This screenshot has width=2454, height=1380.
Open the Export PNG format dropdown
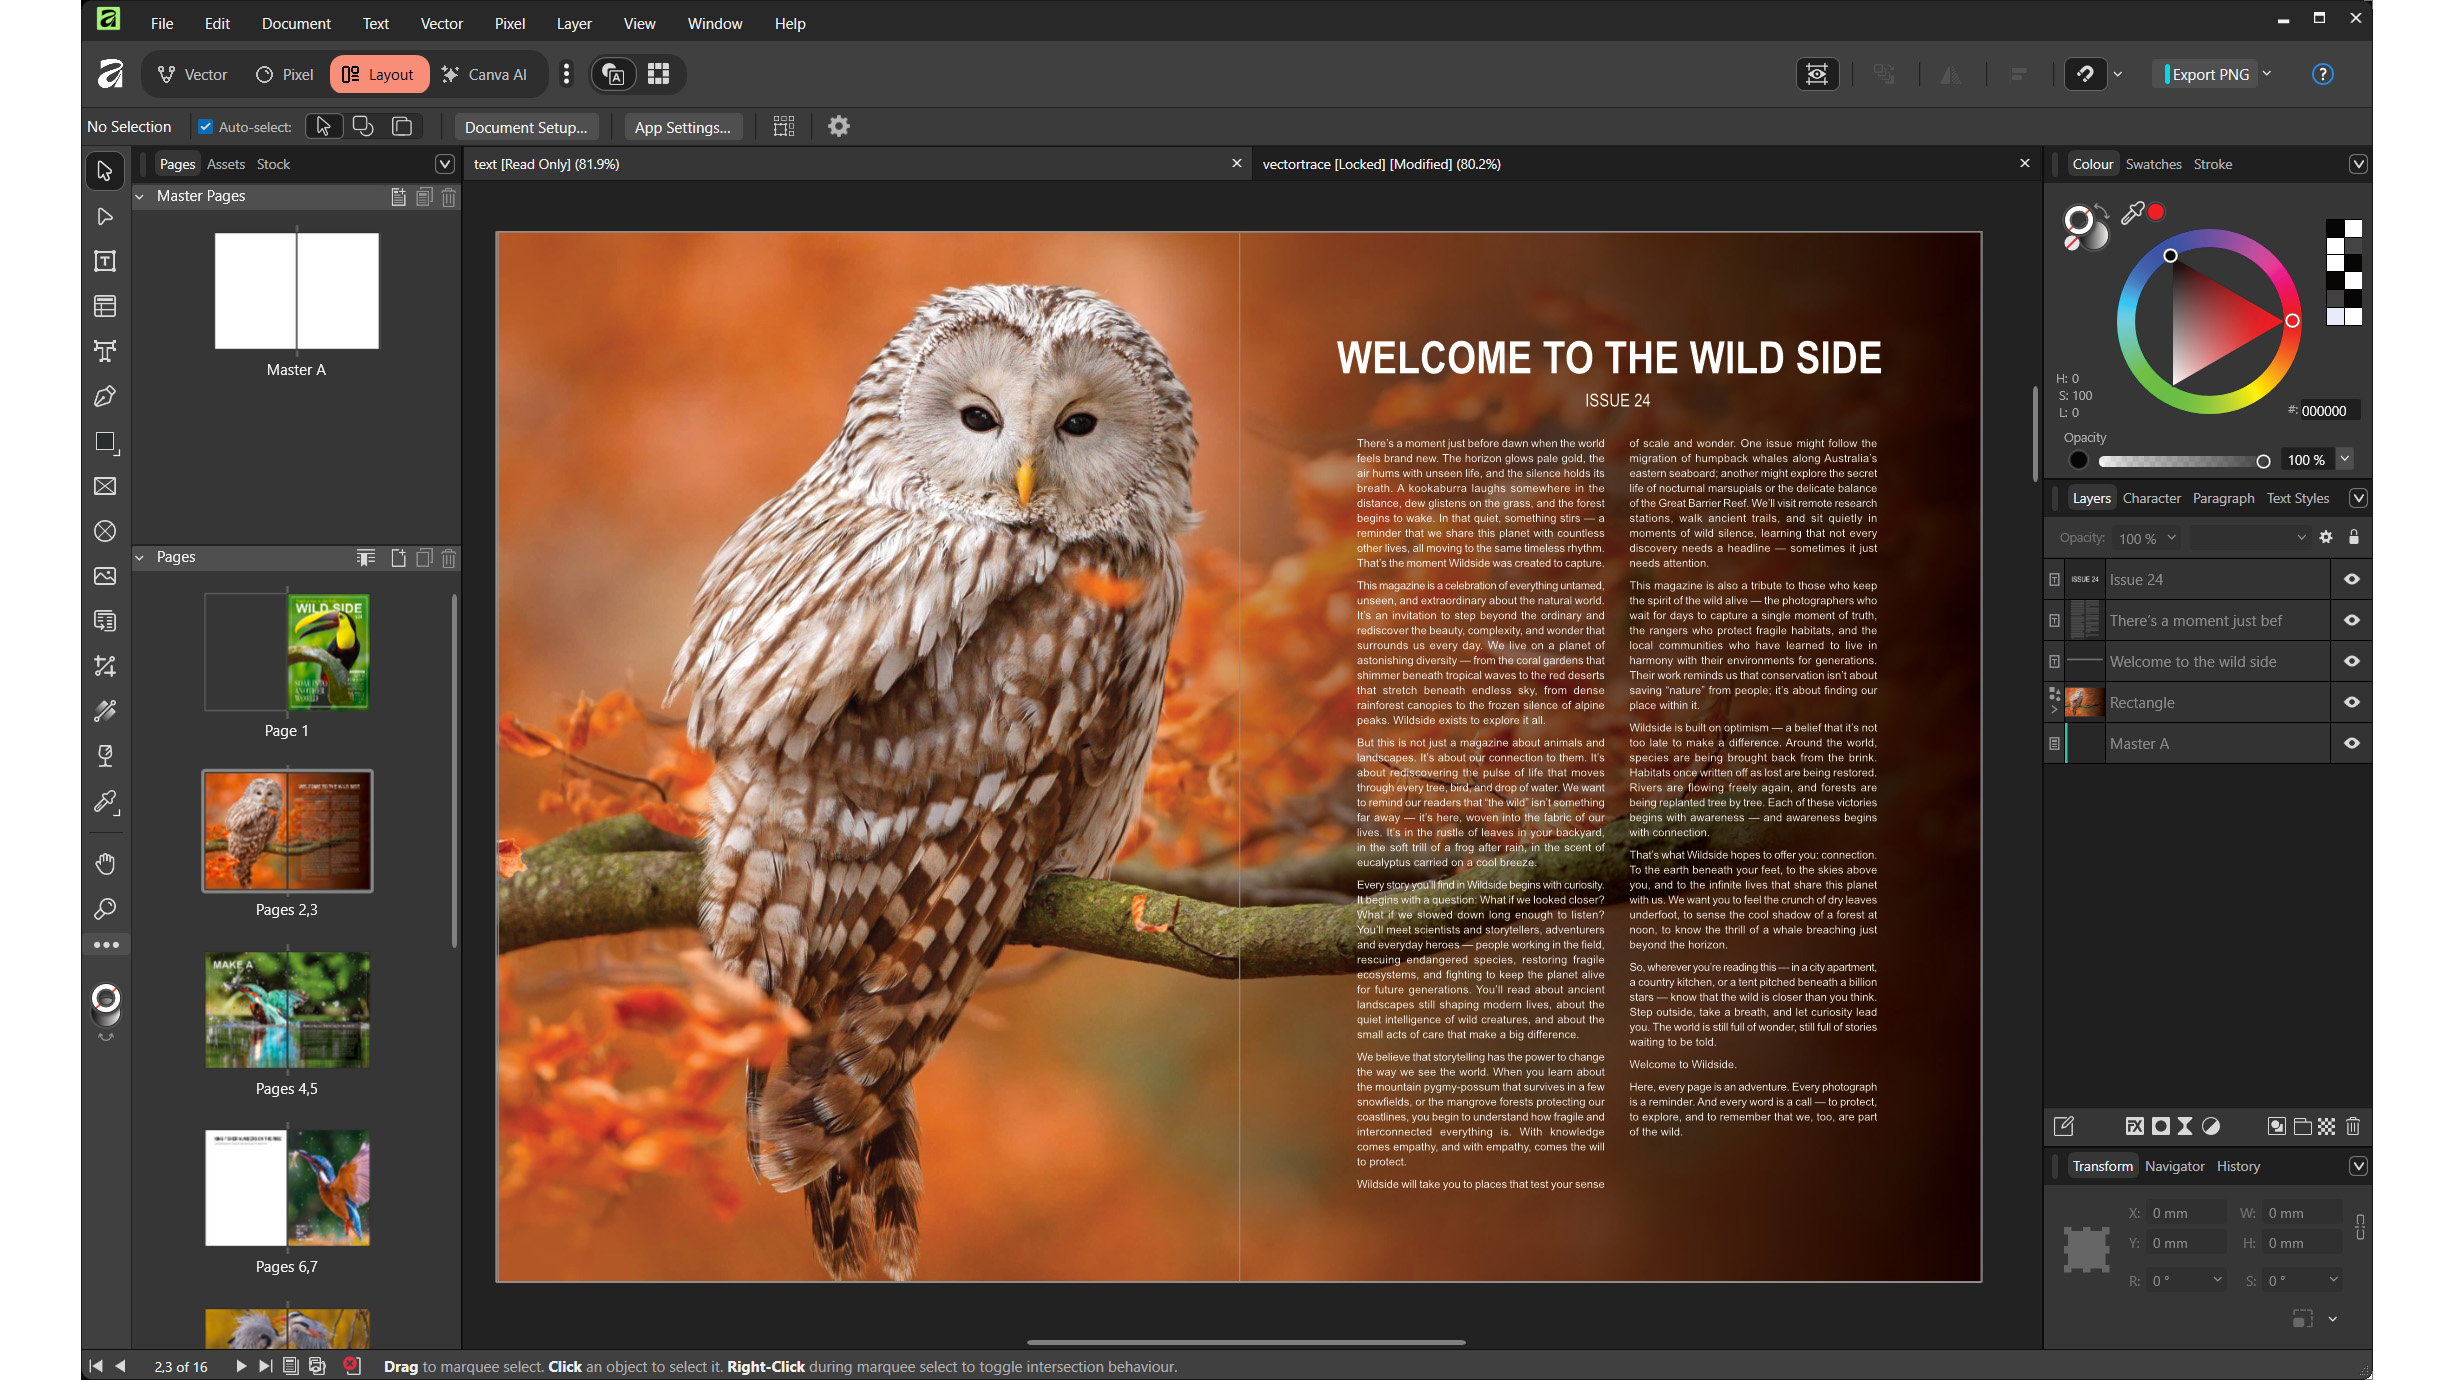2268,74
